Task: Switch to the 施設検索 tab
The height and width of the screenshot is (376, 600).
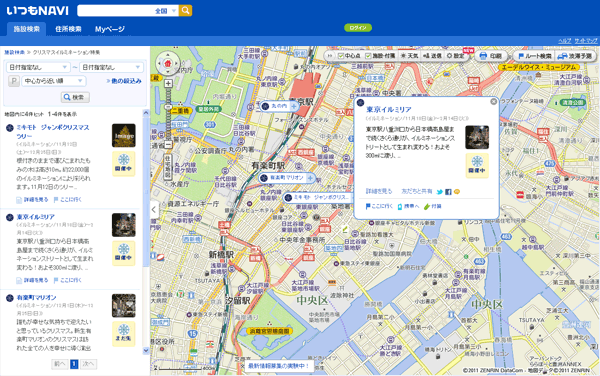Action: pyautogui.click(x=26, y=29)
